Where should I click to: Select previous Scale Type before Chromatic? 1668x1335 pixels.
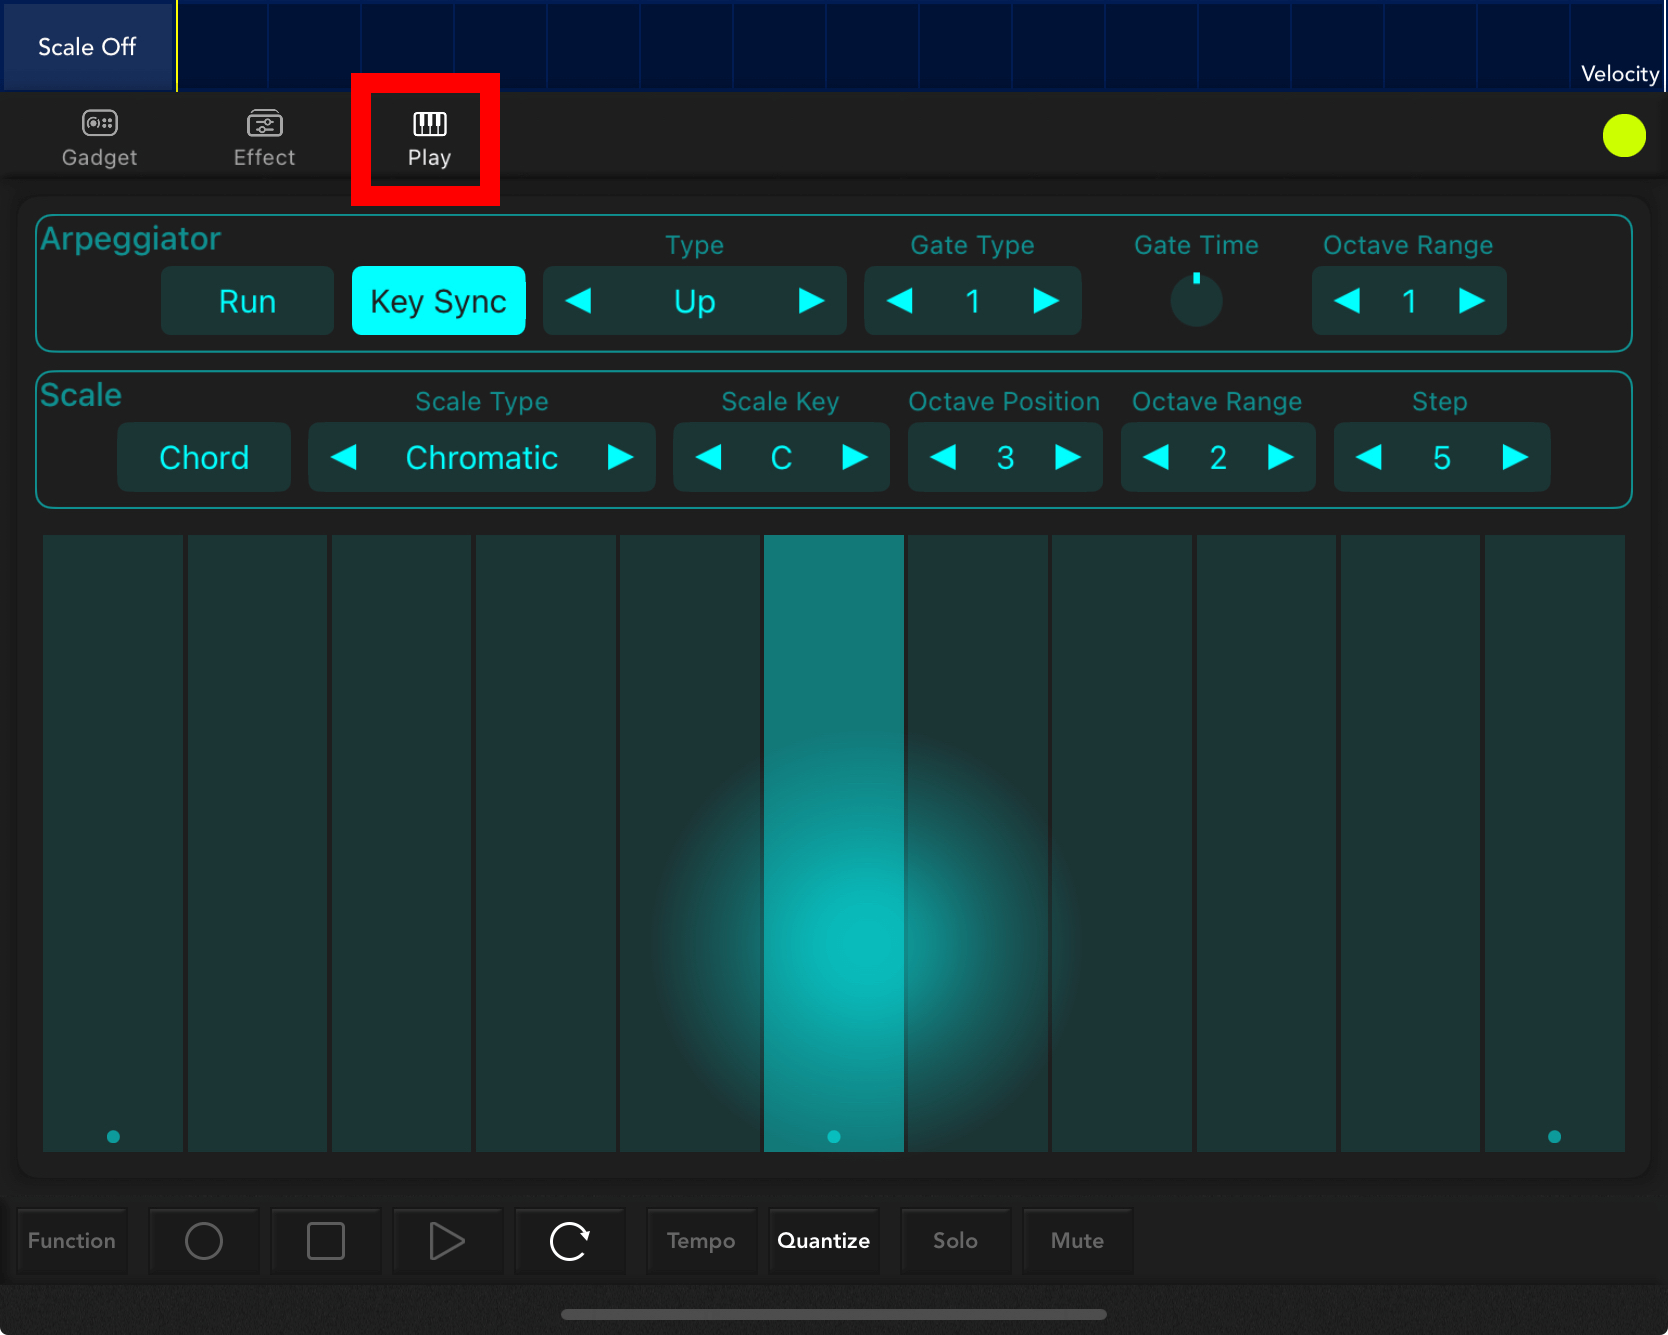[344, 457]
